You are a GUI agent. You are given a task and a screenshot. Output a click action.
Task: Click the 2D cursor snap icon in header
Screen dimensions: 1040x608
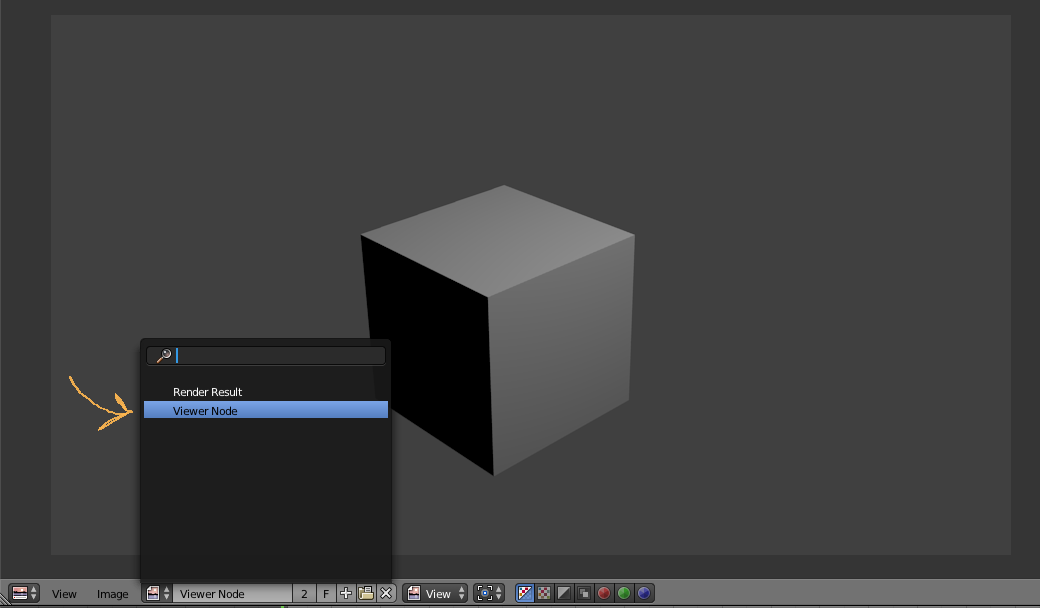point(486,593)
